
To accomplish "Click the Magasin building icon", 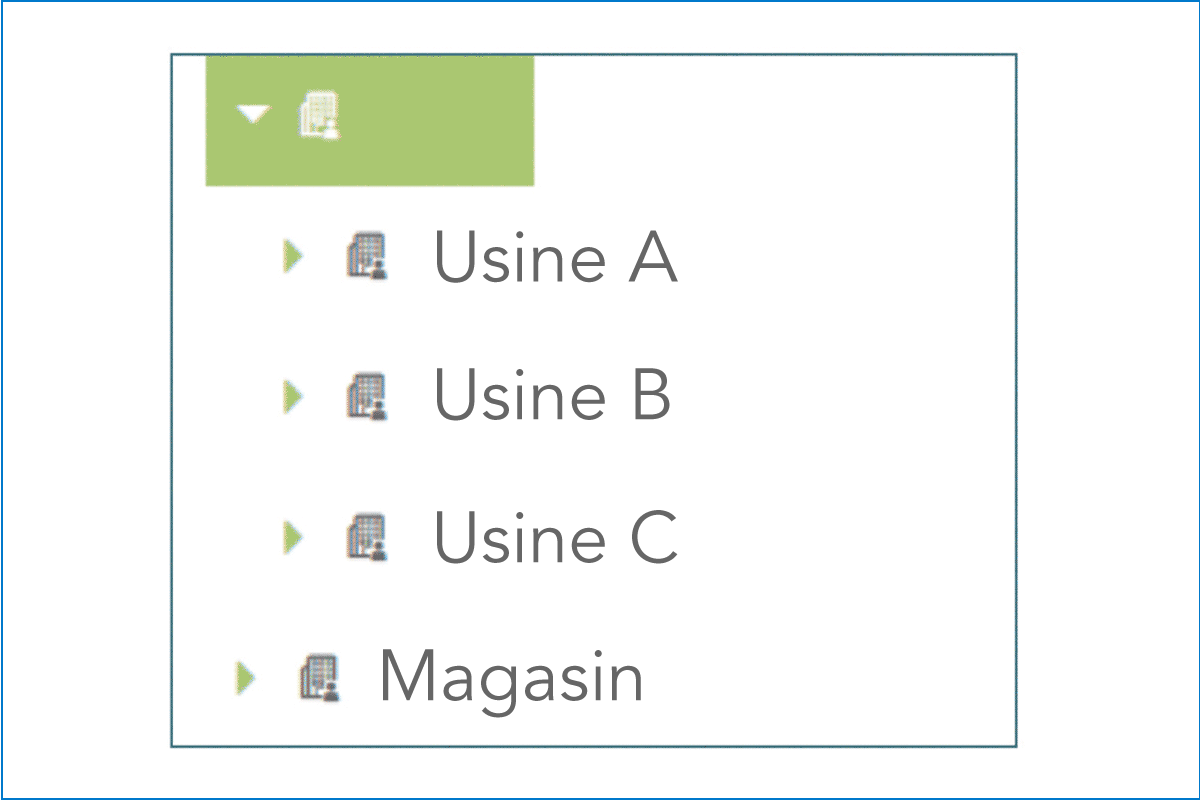I will point(320,678).
